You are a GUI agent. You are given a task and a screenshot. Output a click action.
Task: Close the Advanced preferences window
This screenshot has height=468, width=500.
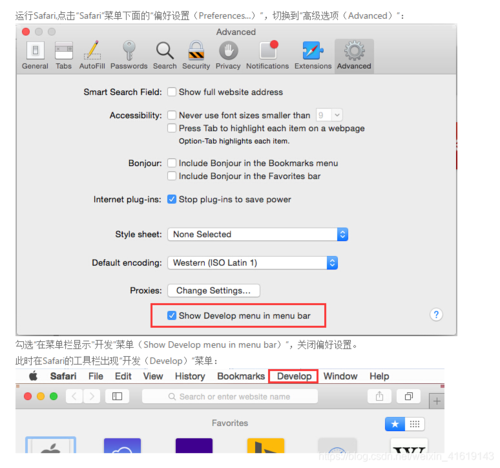pos(26,32)
